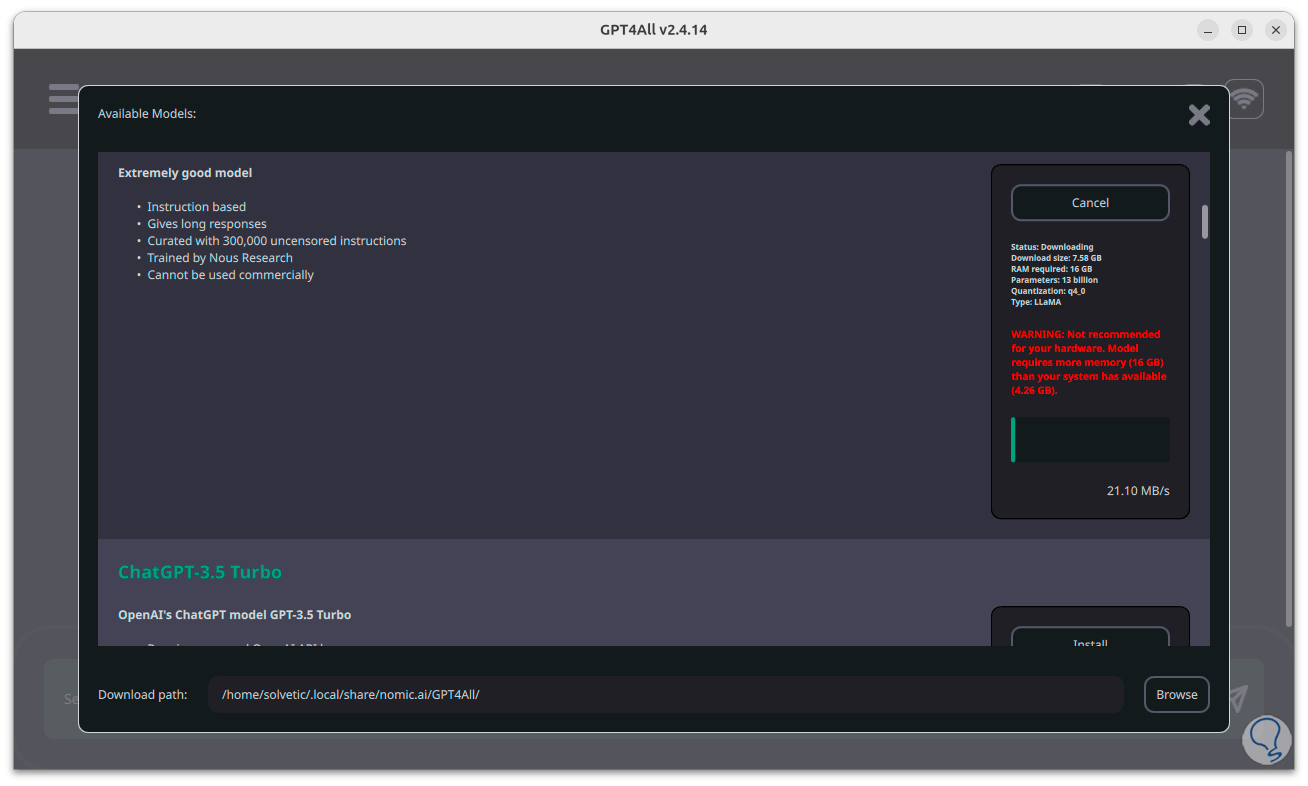This screenshot has height=786, width=1308.
Task: Click the 'Status: Downloading' line
Action: pos(1052,247)
